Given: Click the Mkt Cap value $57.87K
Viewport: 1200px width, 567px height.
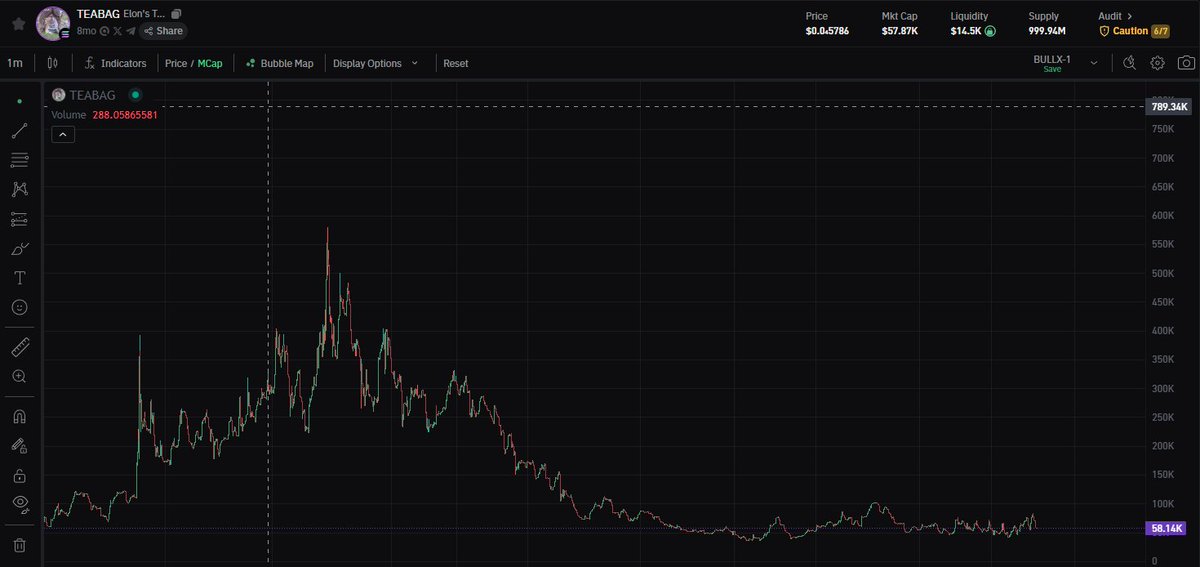Looking at the screenshot, I should point(899,31).
